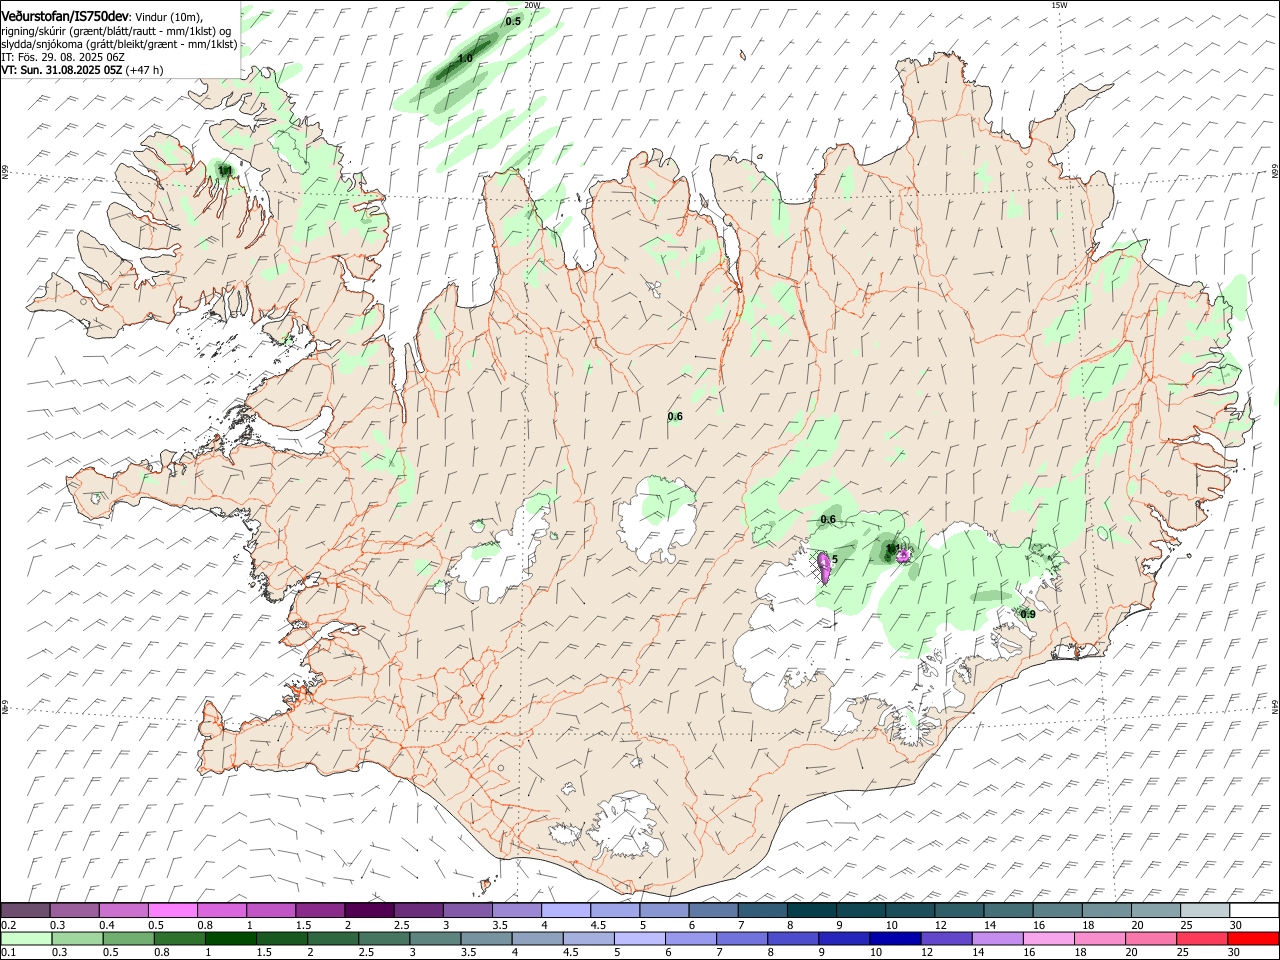
Task: Click the bright red swatch in lower legend row
Action: click(x=1253, y=939)
